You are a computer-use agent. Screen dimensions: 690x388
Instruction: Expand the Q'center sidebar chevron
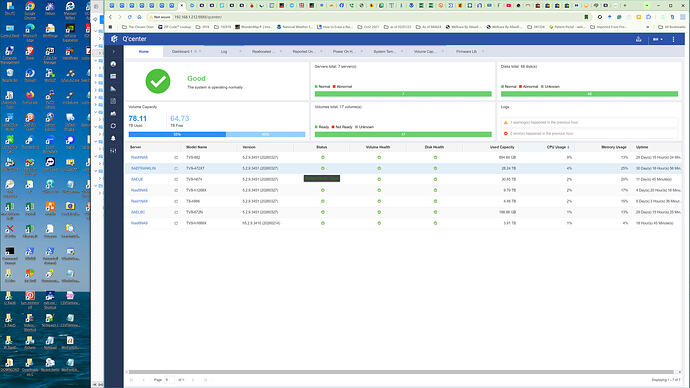point(114,51)
